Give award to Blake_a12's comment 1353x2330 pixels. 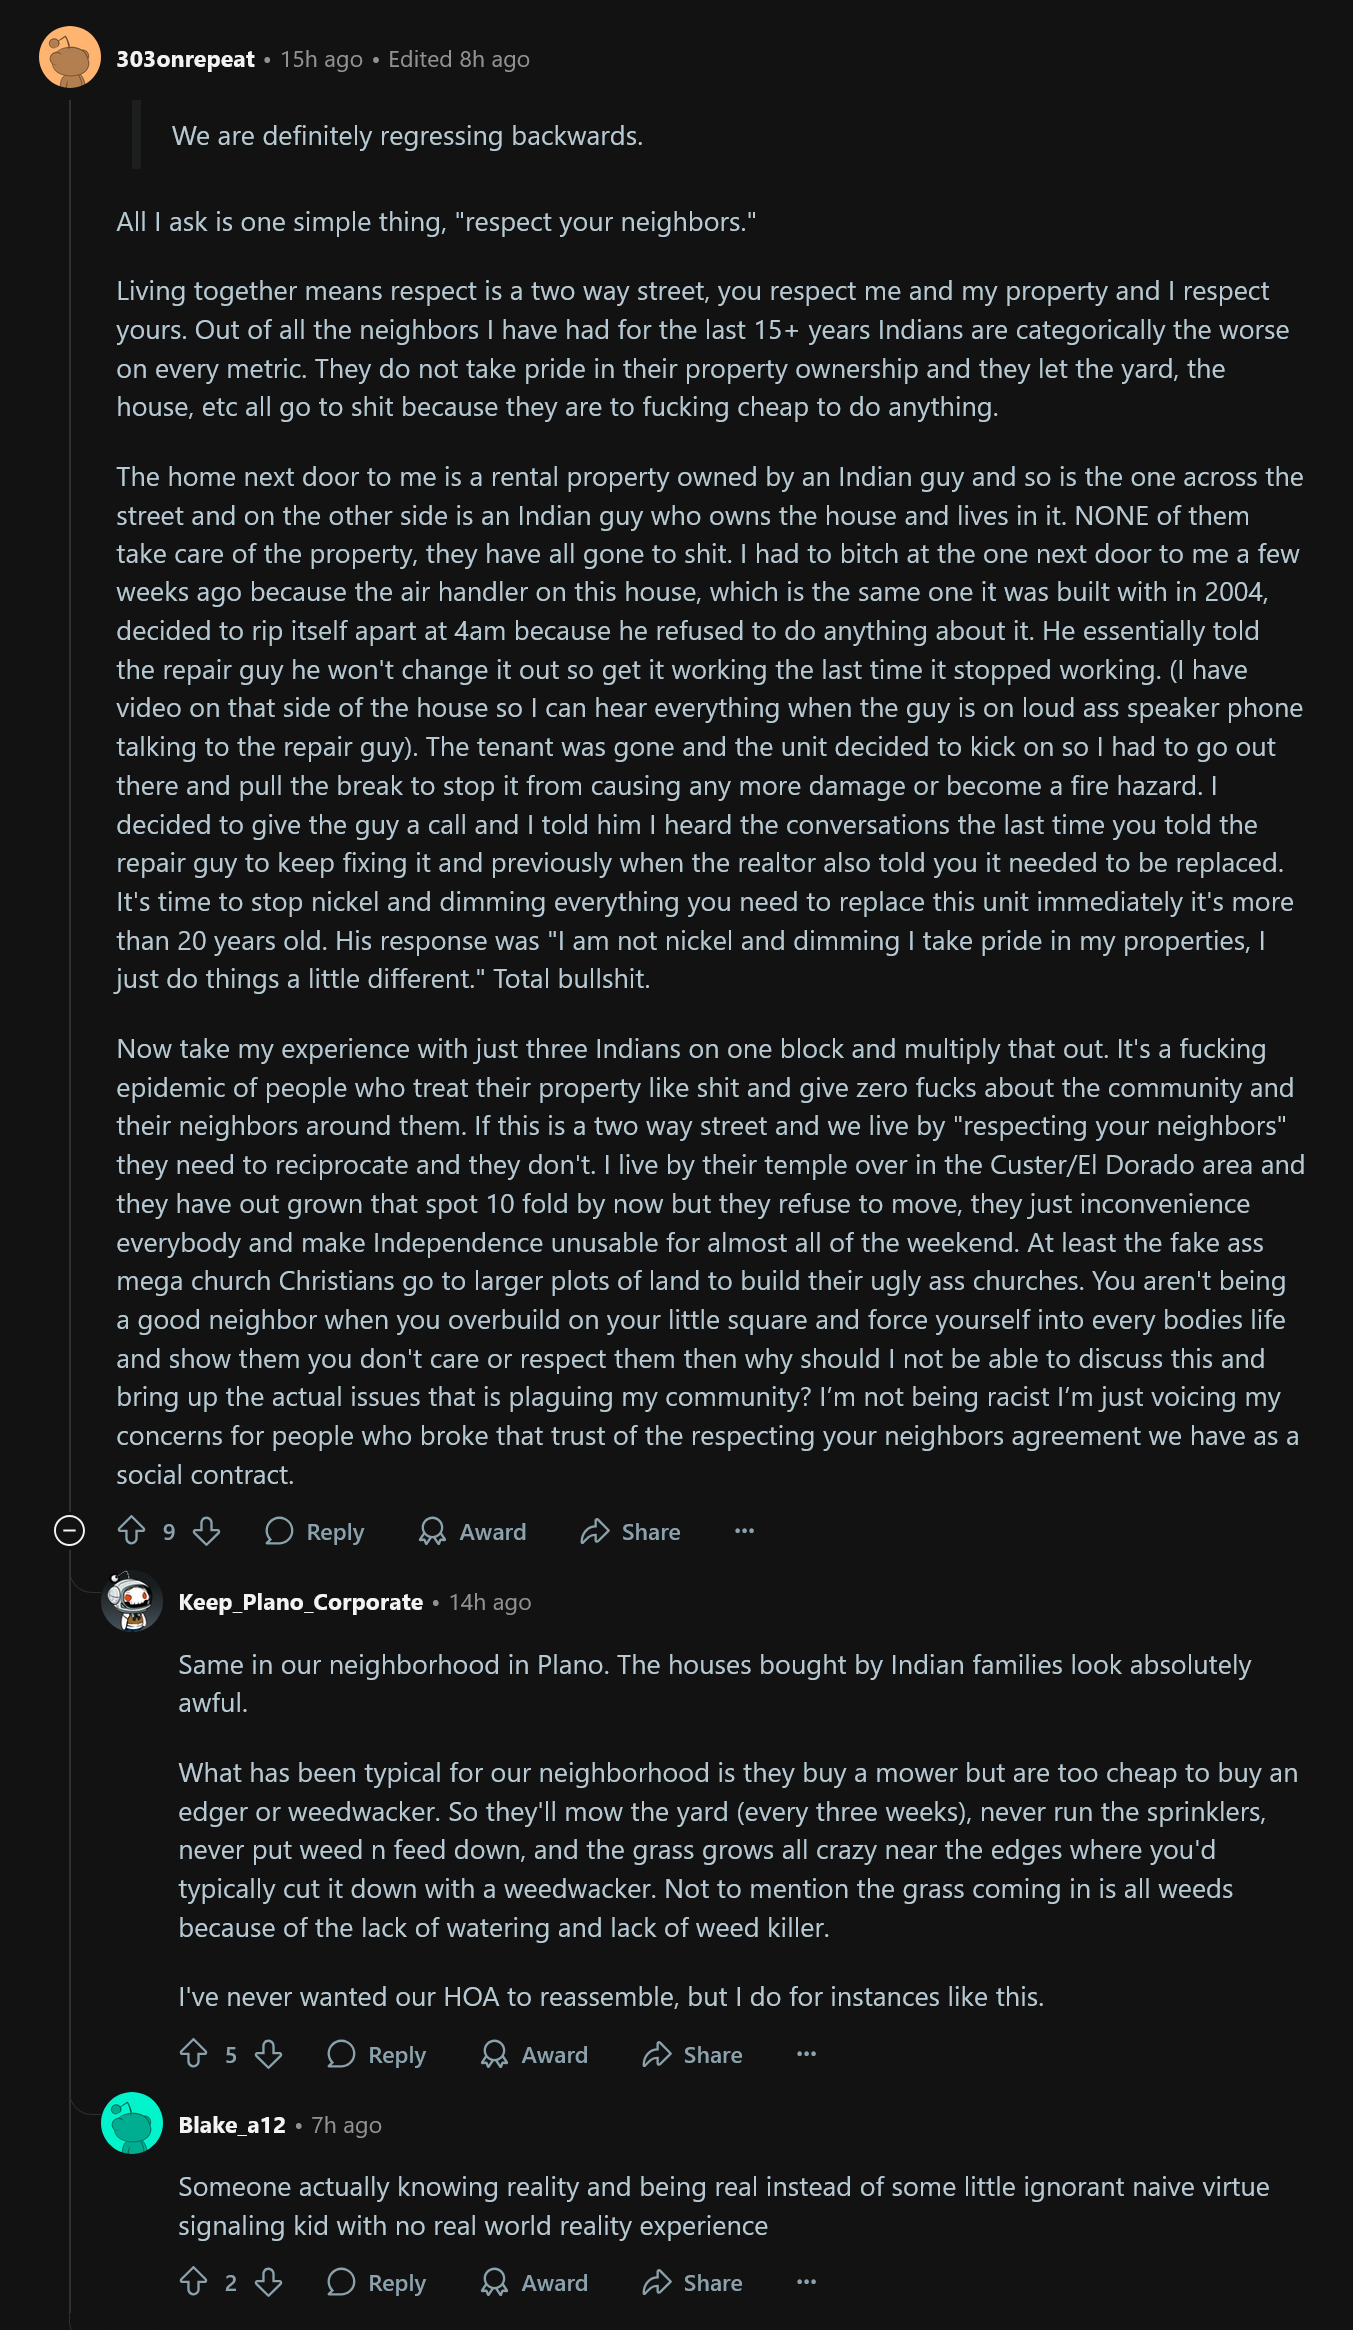click(x=535, y=2282)
